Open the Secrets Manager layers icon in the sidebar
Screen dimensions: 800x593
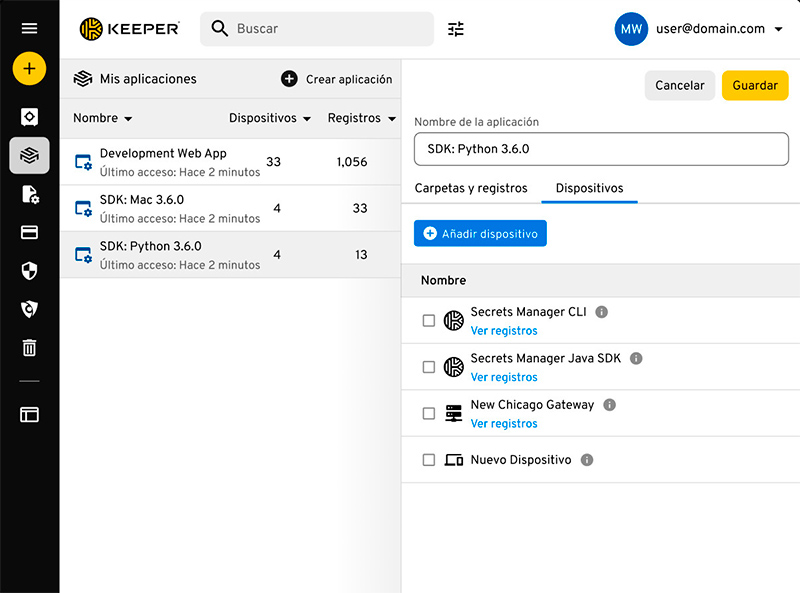pos(29,155)
